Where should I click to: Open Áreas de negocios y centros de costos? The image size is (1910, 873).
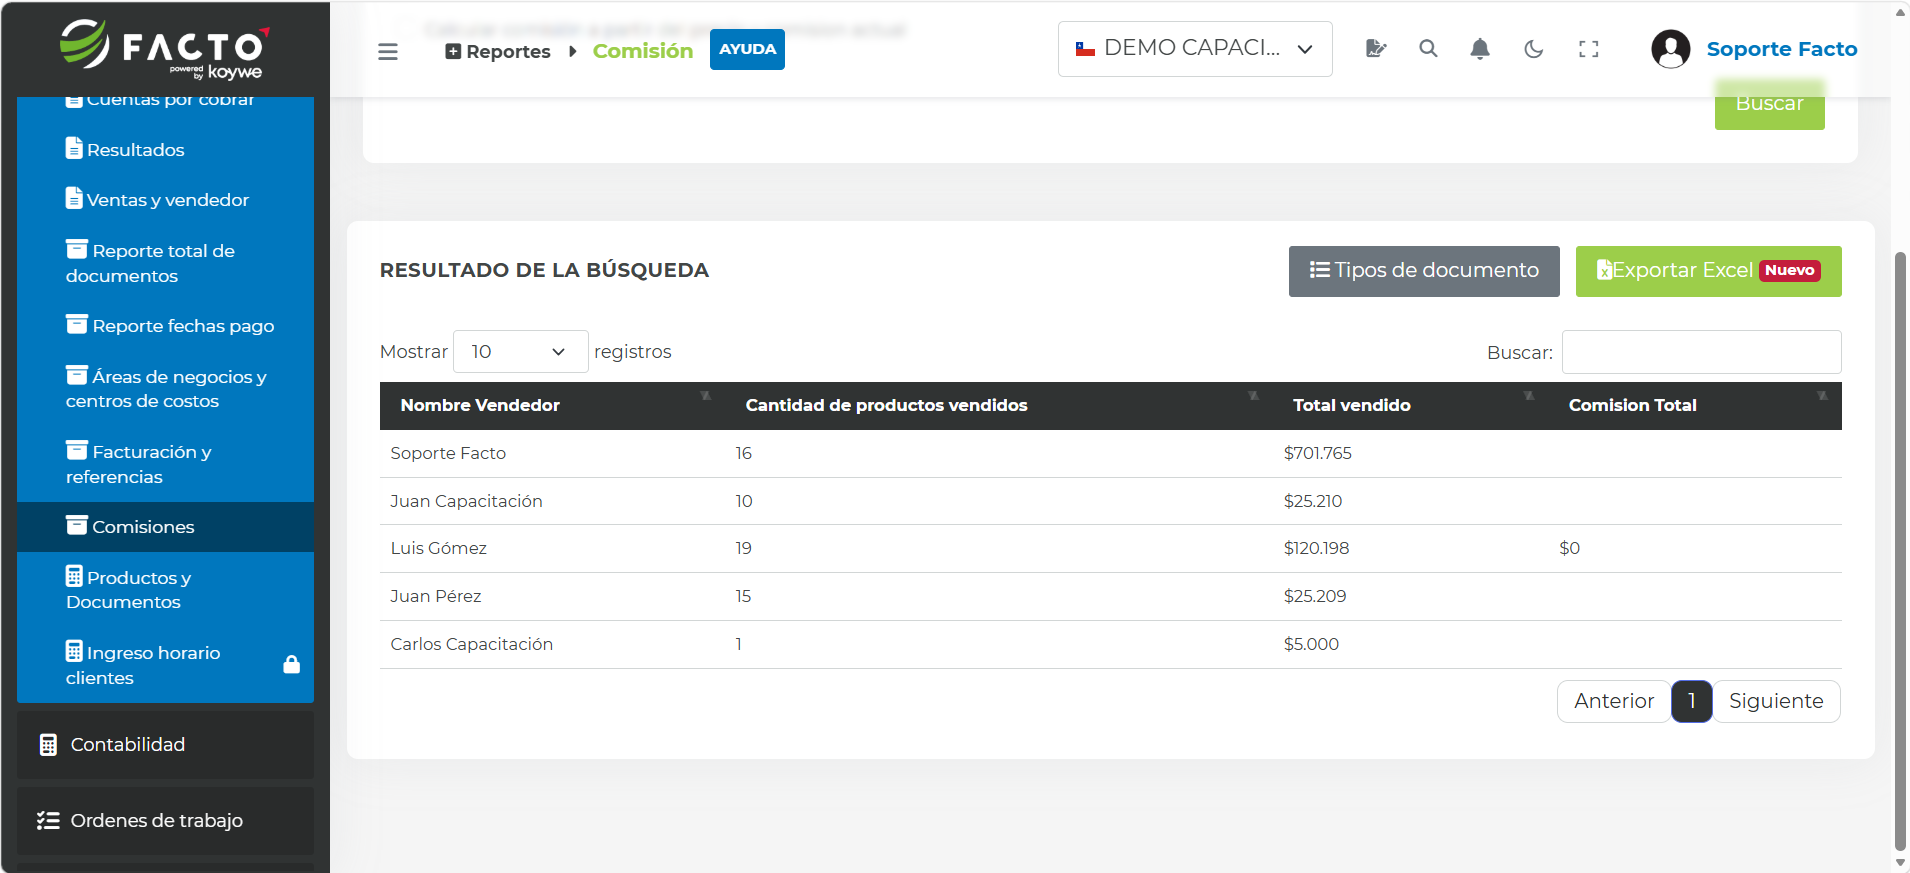(x=165, y=388)
